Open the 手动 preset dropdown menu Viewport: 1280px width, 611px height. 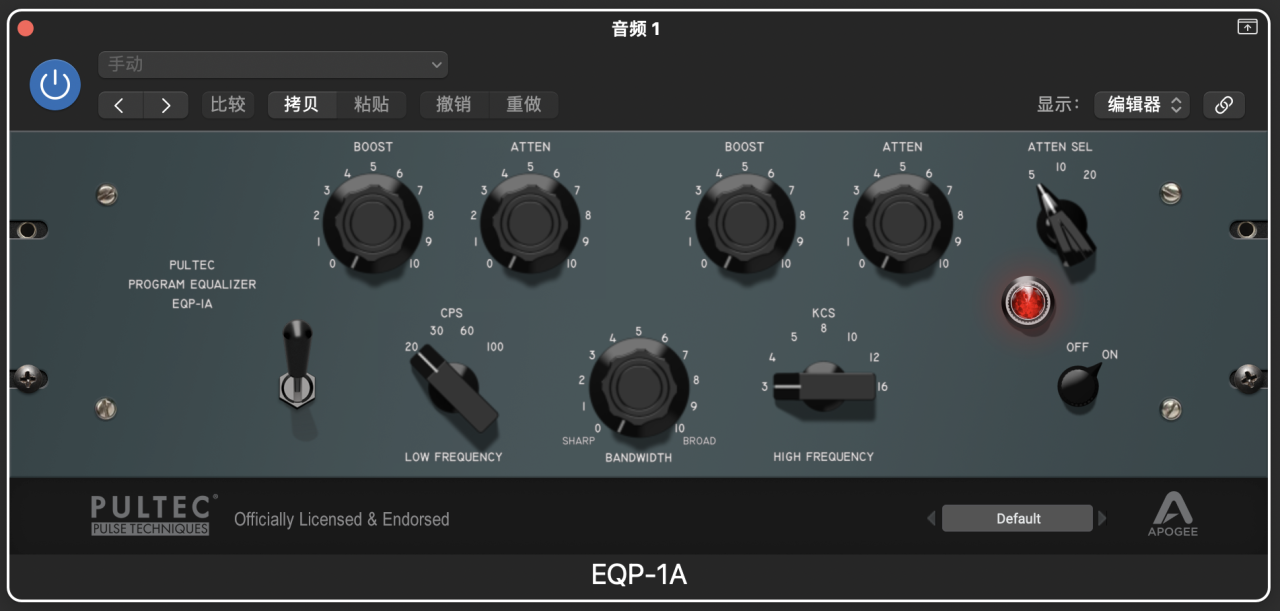[273, 64]
